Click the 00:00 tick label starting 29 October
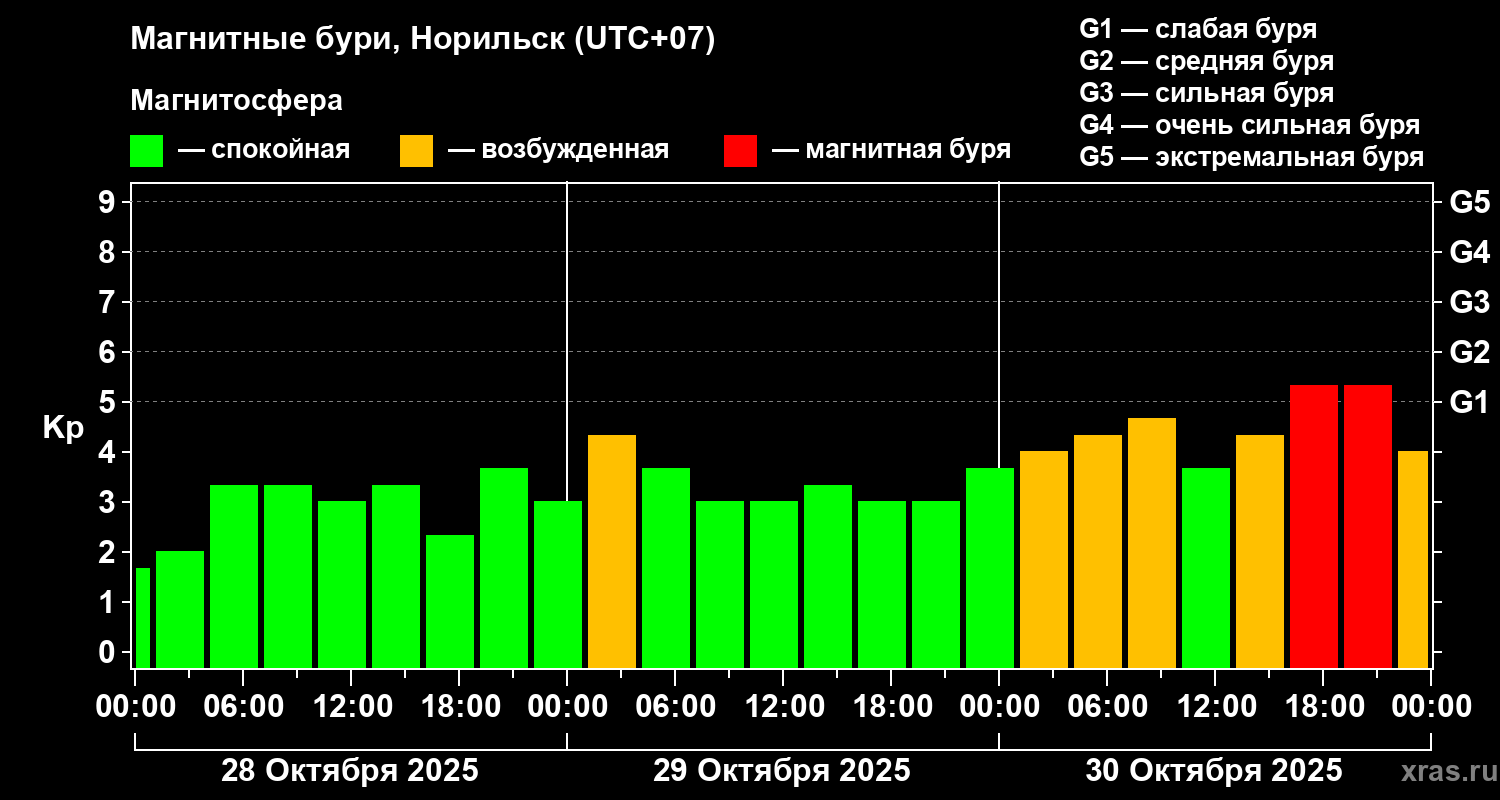Viewport: 1500px width, 800px height. click(x=567, y=706)
